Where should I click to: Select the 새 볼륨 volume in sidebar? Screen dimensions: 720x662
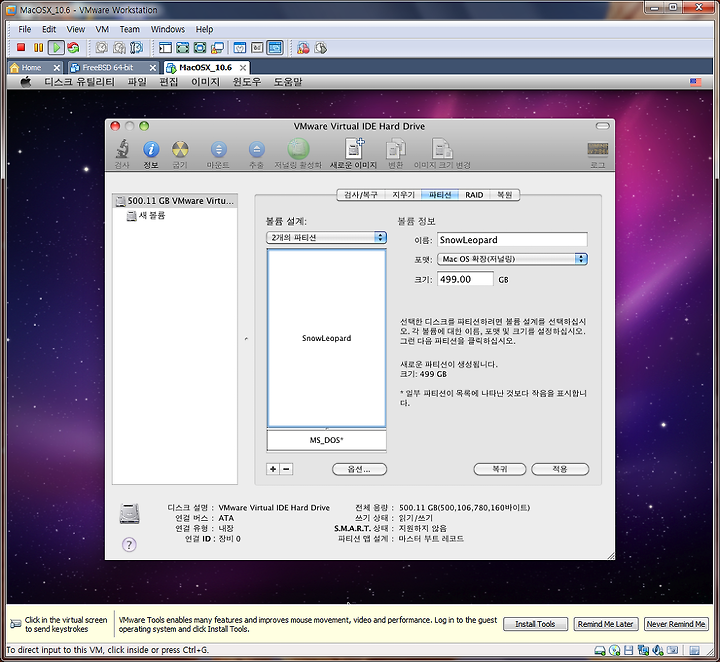[146, 215]
